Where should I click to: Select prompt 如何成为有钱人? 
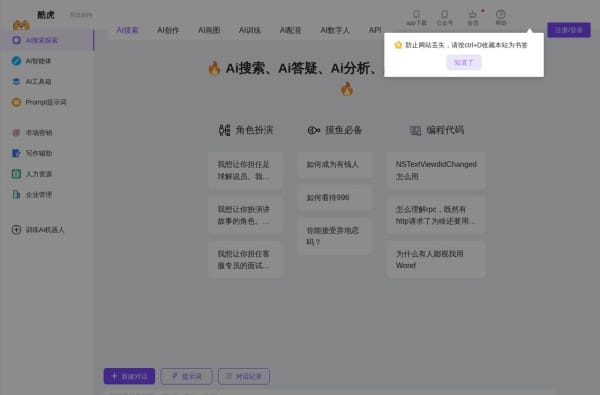(335, 165)
